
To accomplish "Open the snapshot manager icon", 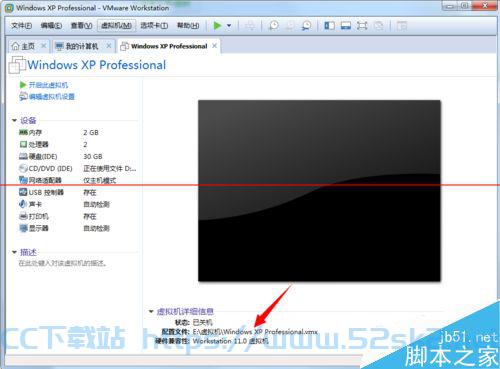I will pos(306,26).
